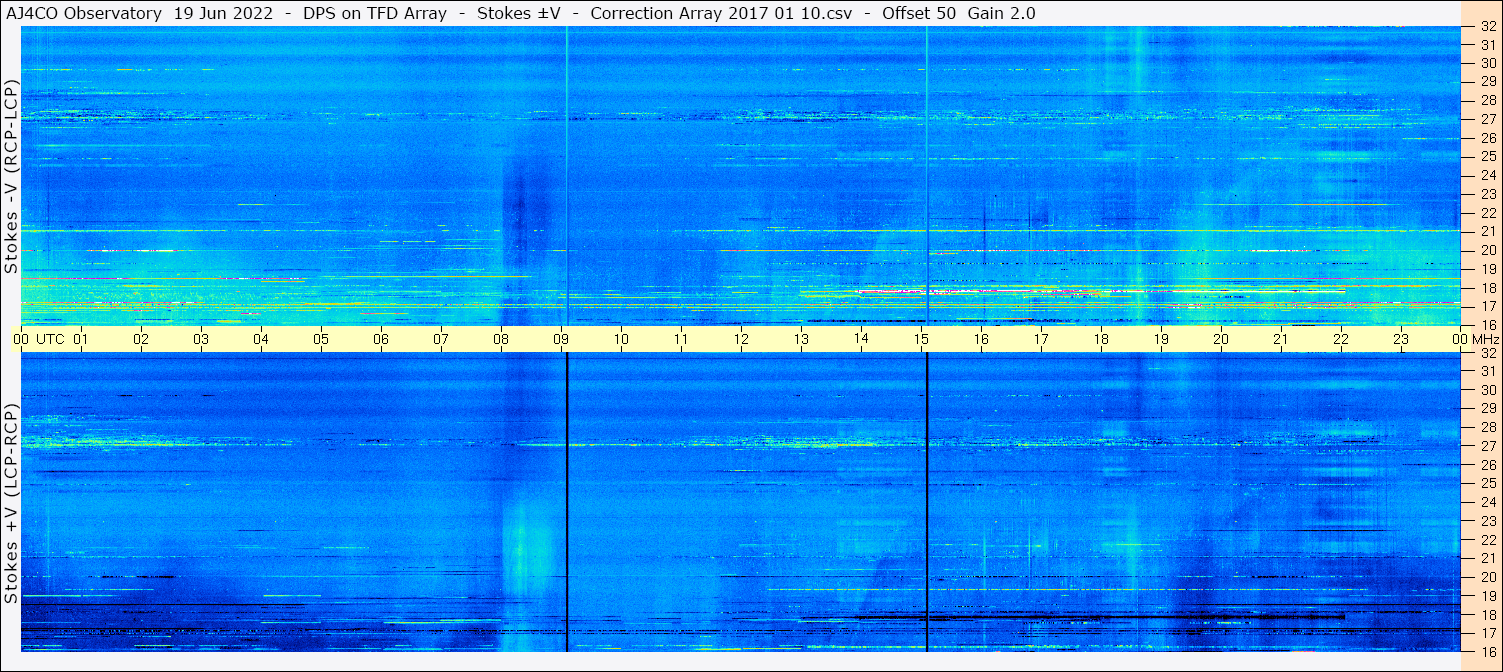
Task: Pick the 14 hour tick on time axis
Action: [861, 339]
